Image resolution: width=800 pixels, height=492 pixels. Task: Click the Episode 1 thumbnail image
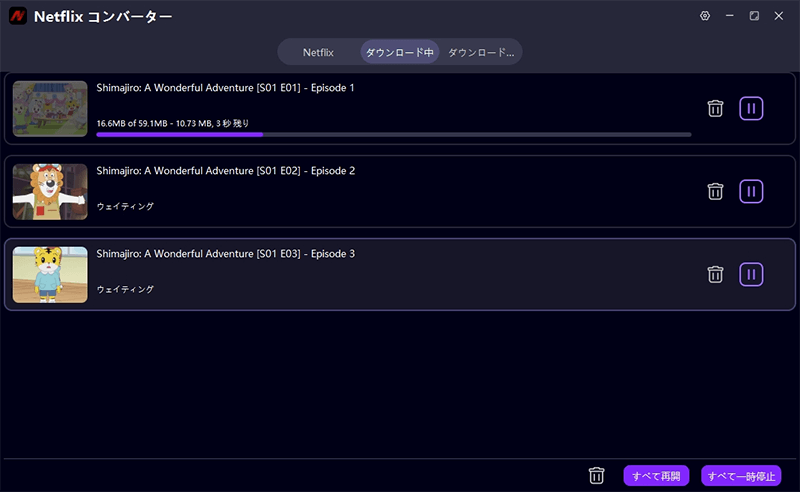pos(50,109)
